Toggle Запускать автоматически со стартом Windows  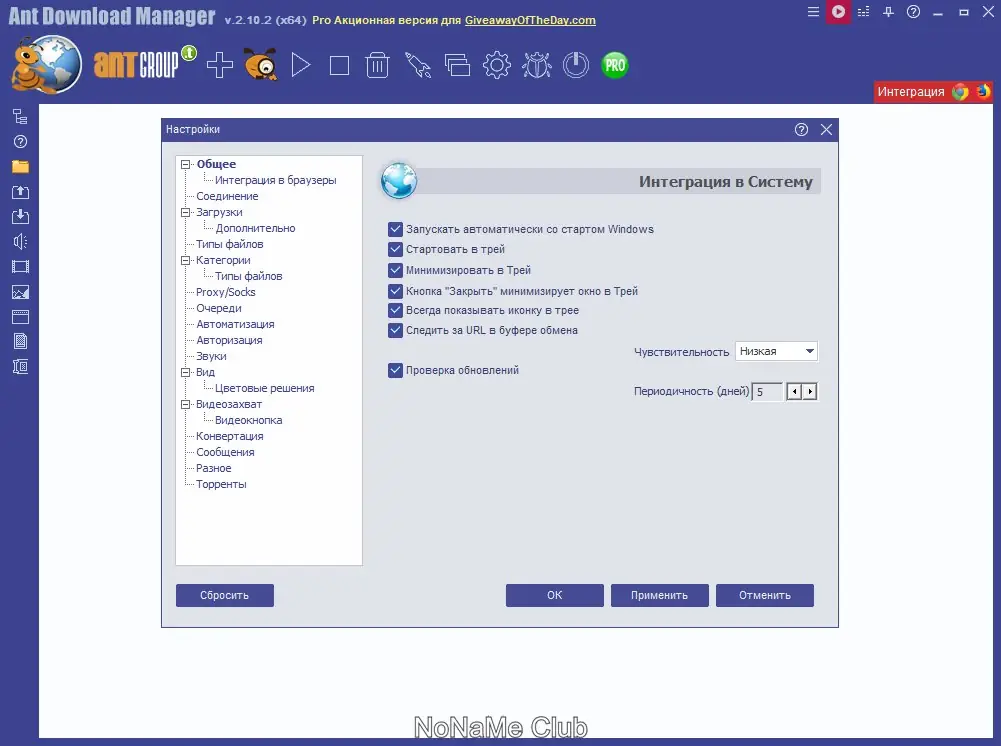tap(395, 229)
